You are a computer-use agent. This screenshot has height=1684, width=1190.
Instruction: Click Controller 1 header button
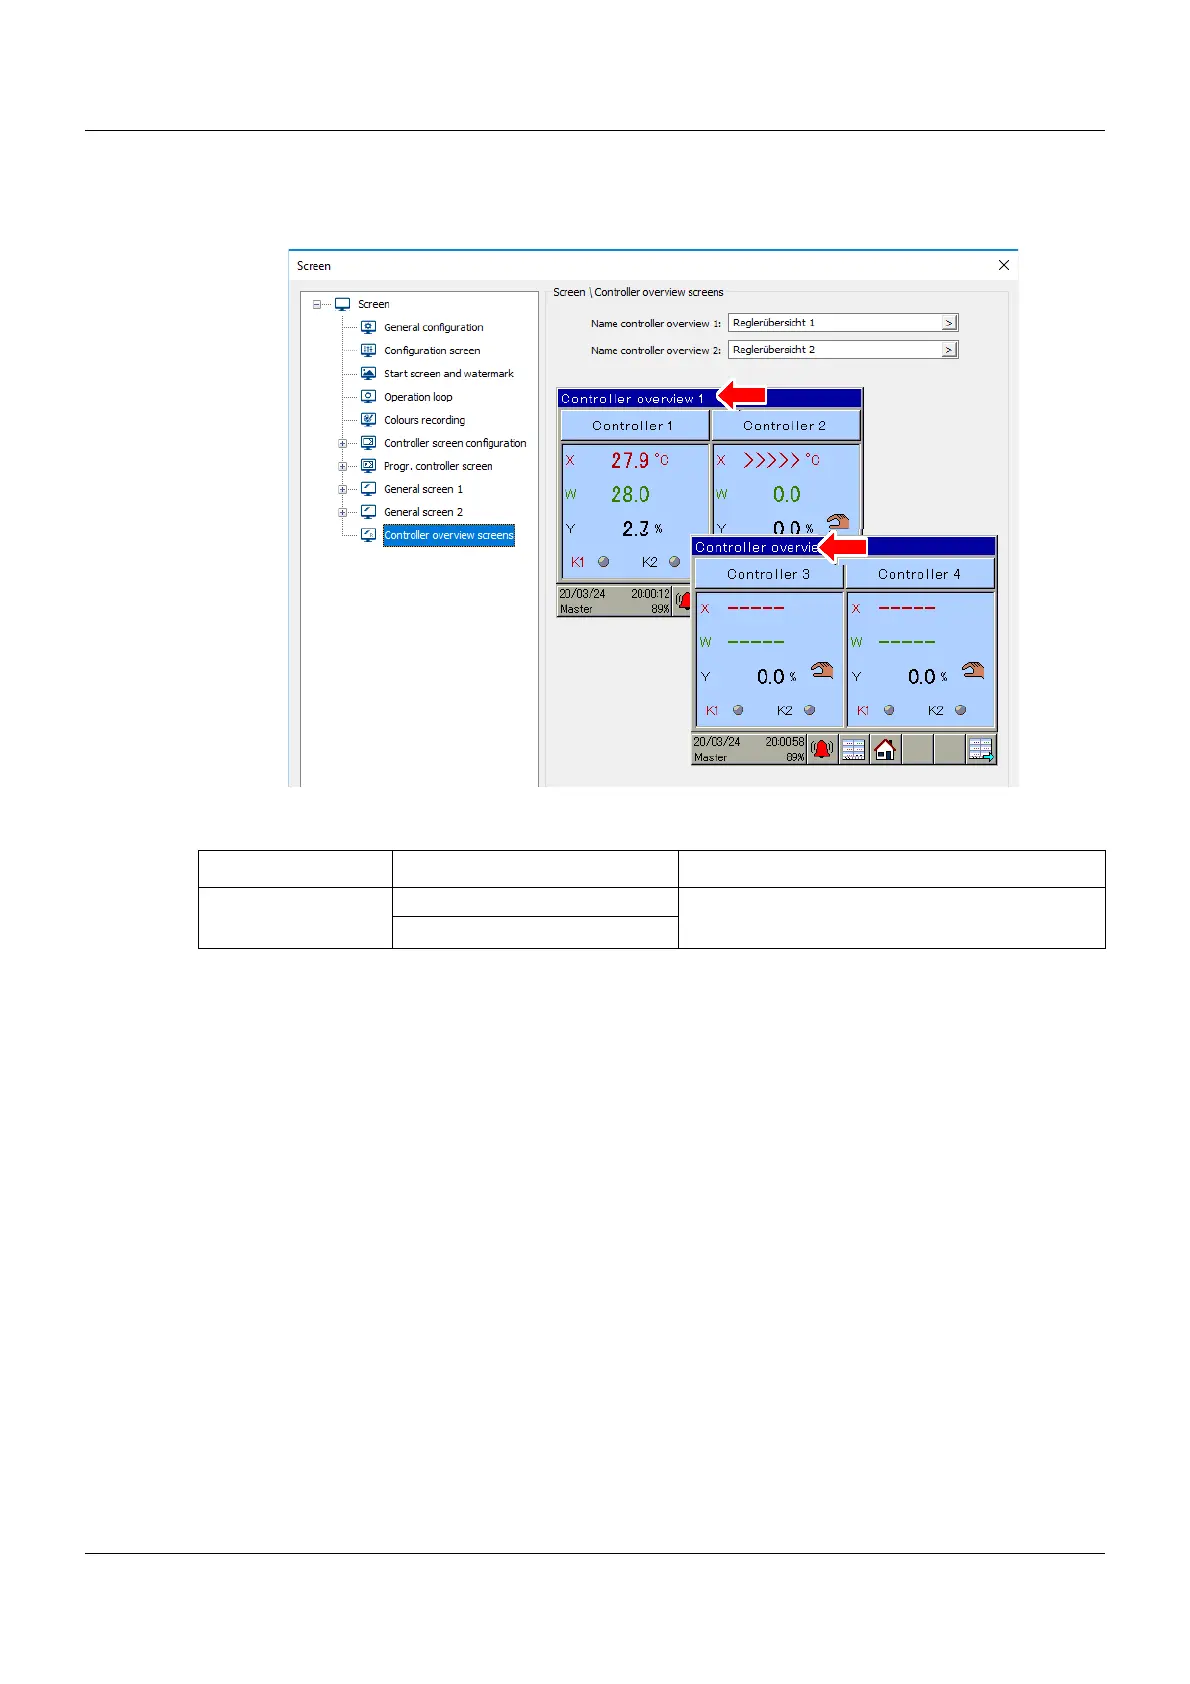point(634,425)
